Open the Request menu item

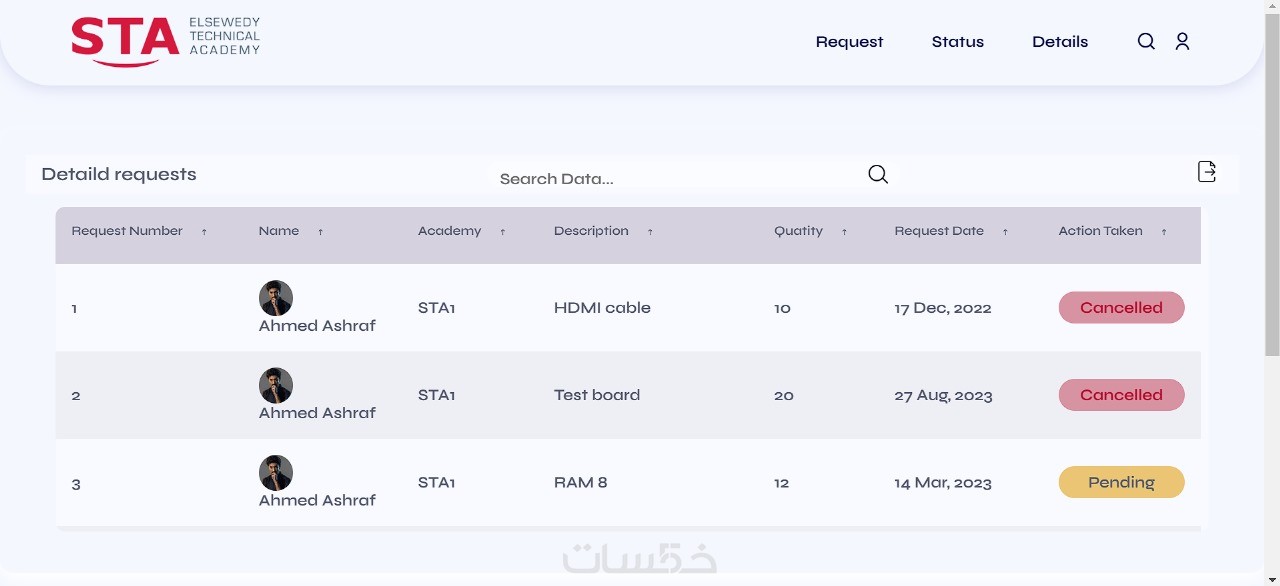coord(849,42)
